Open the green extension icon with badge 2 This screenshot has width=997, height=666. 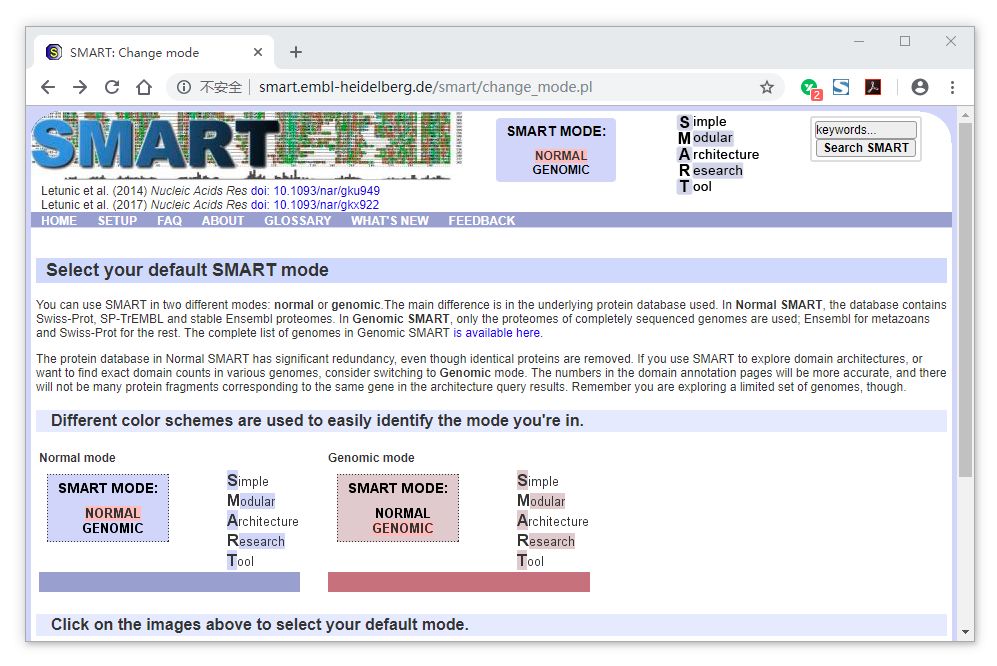pos(810,88)
